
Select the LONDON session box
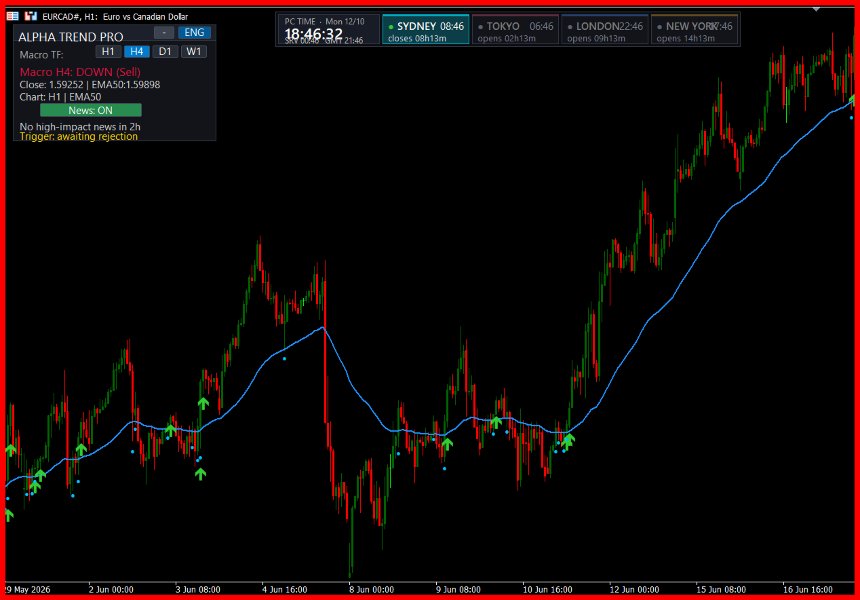[605, 30]
